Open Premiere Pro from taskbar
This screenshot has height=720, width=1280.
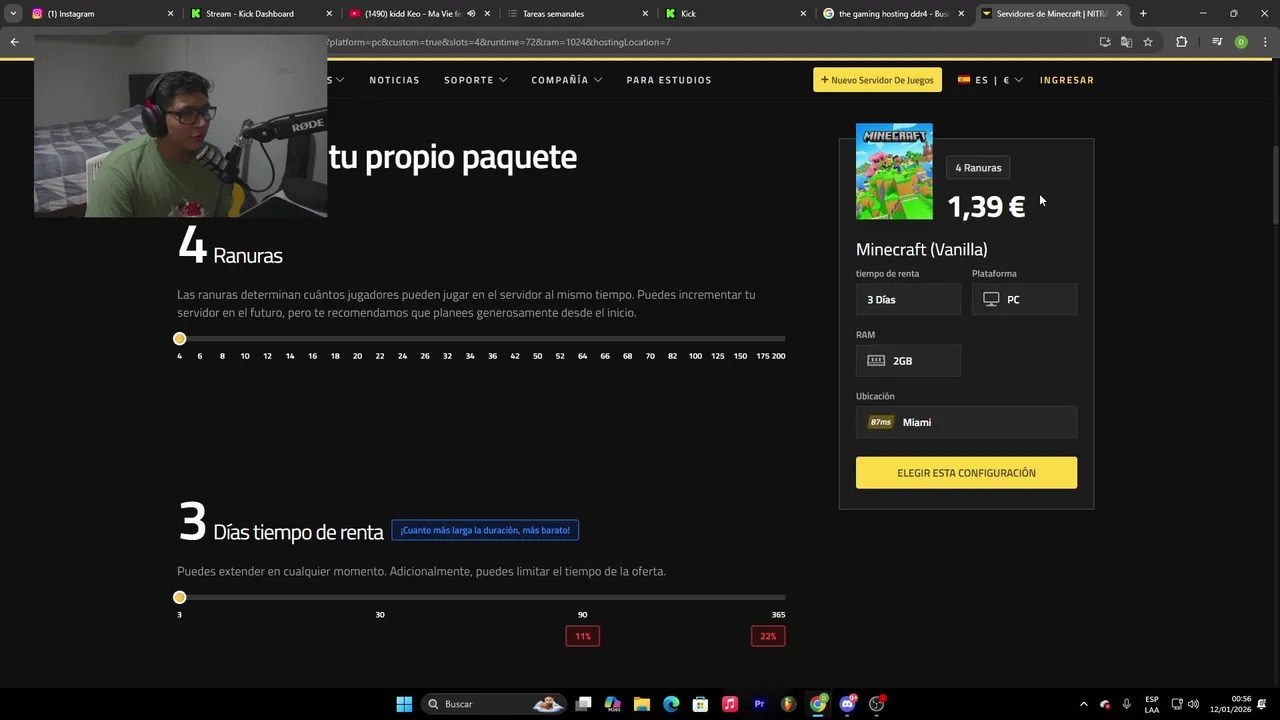click(x=759, y=704)
